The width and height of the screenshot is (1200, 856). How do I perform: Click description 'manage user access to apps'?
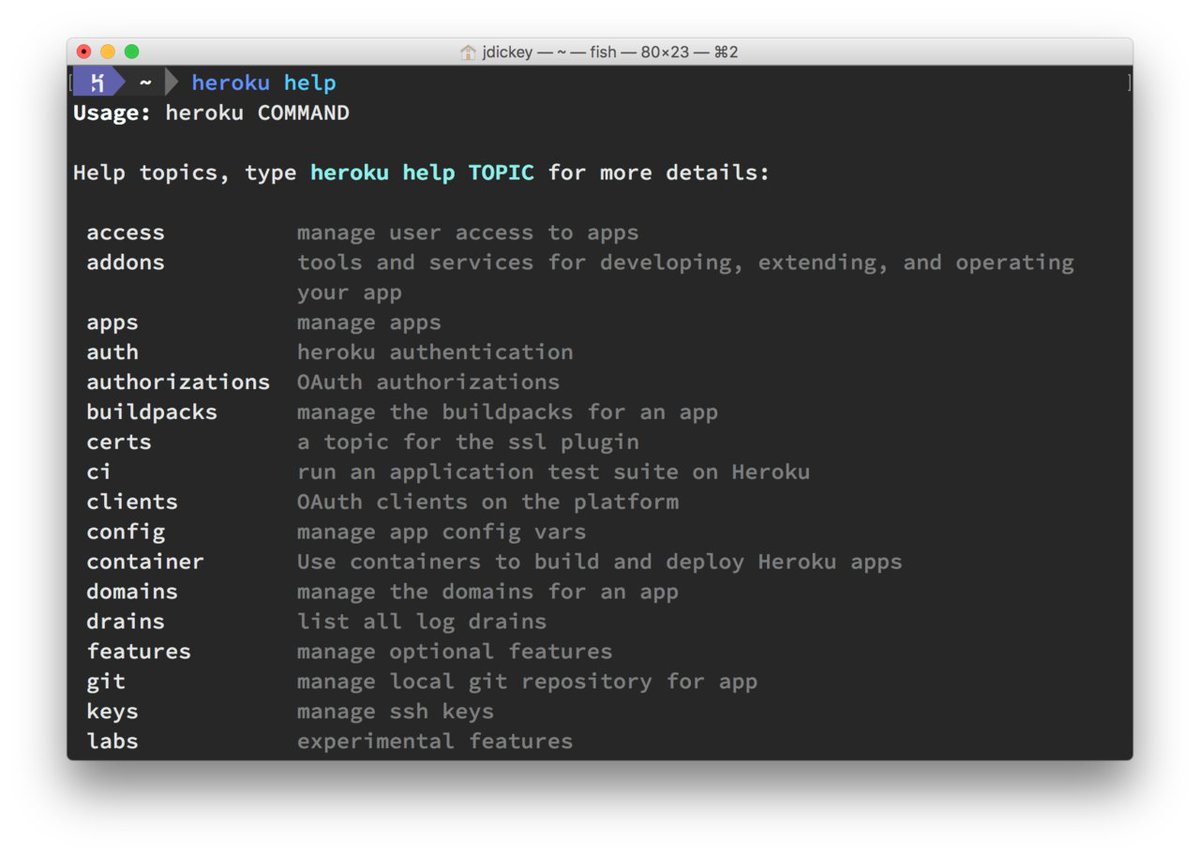[468, 233]
